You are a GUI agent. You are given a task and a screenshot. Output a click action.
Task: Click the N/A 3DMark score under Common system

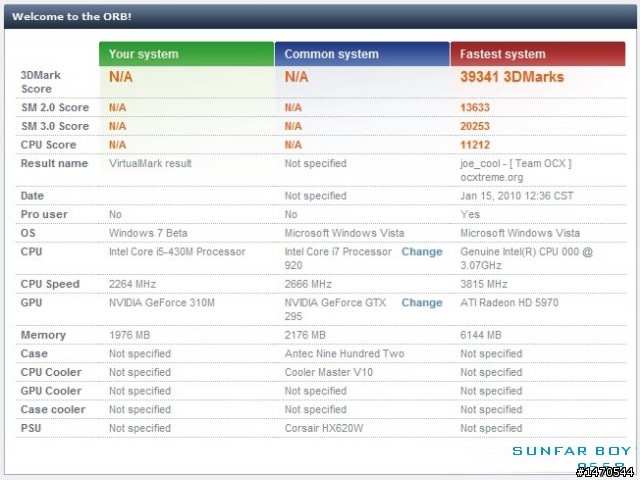[x=296, y=77]
